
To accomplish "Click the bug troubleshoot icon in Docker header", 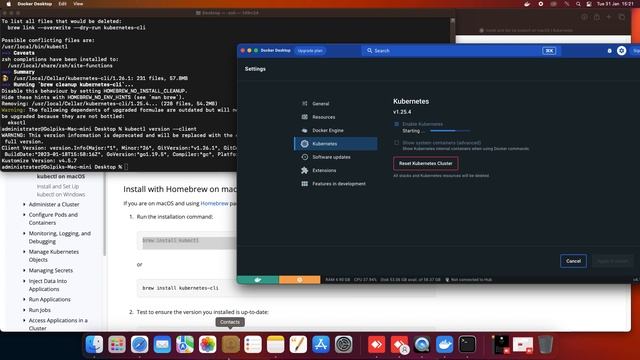I will 609,51.
